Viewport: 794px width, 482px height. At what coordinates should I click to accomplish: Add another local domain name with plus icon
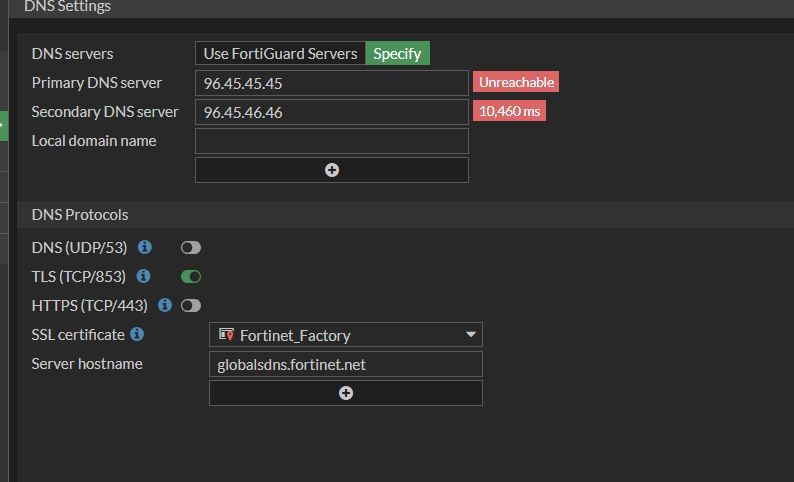click(332, 170)
